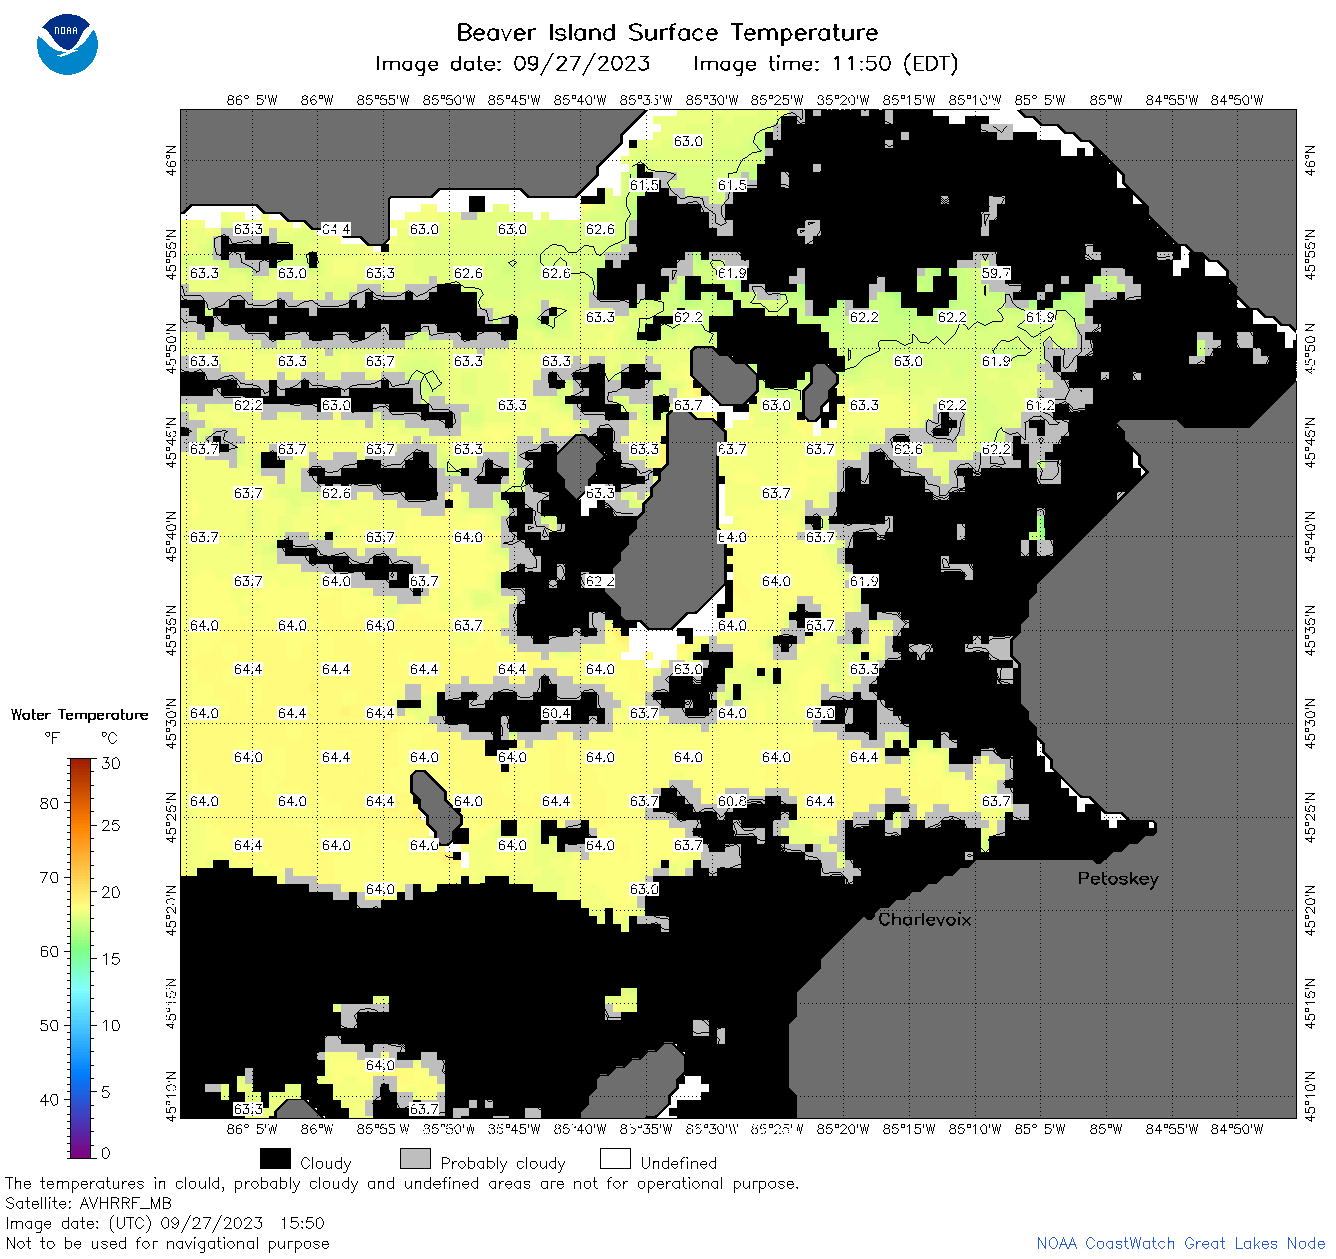Click the Charlevoix city label
1336x1259 pixels.
(924, 919)
